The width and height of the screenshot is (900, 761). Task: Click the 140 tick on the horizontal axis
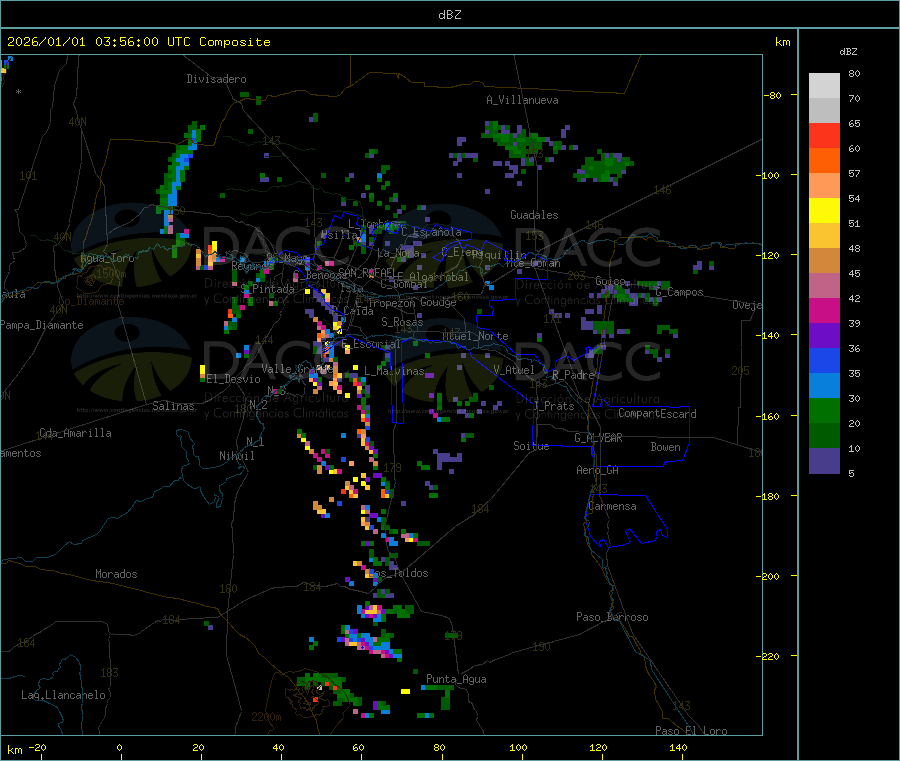[678, 748]
